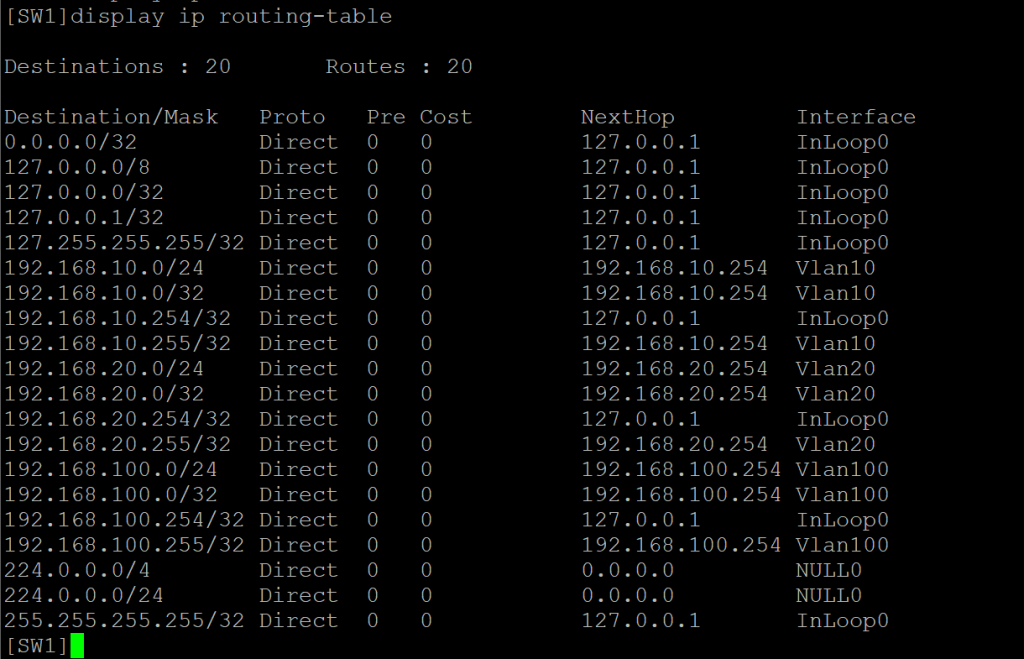Click the NextHop column header
The image size is (1024, 659).
coord(627,117)
